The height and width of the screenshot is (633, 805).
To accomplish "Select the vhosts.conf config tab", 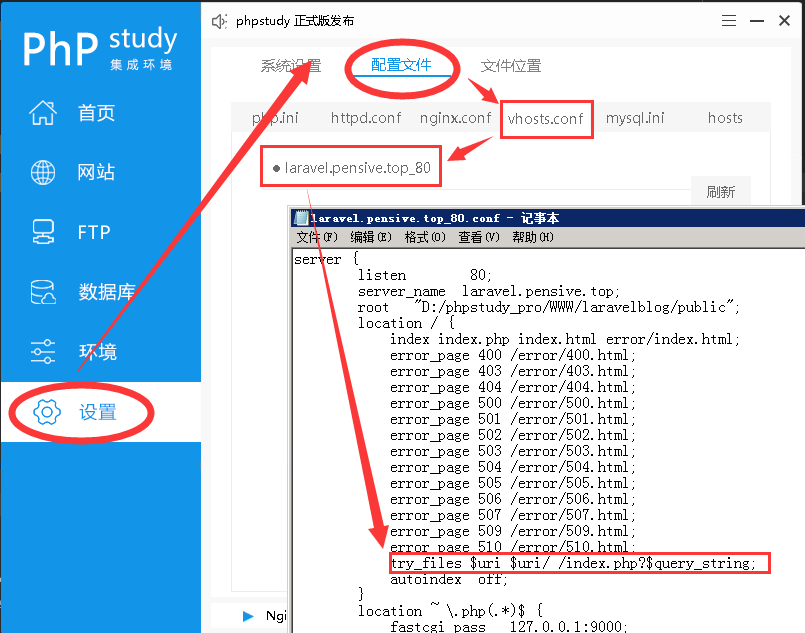I will (x=546, y=119).
